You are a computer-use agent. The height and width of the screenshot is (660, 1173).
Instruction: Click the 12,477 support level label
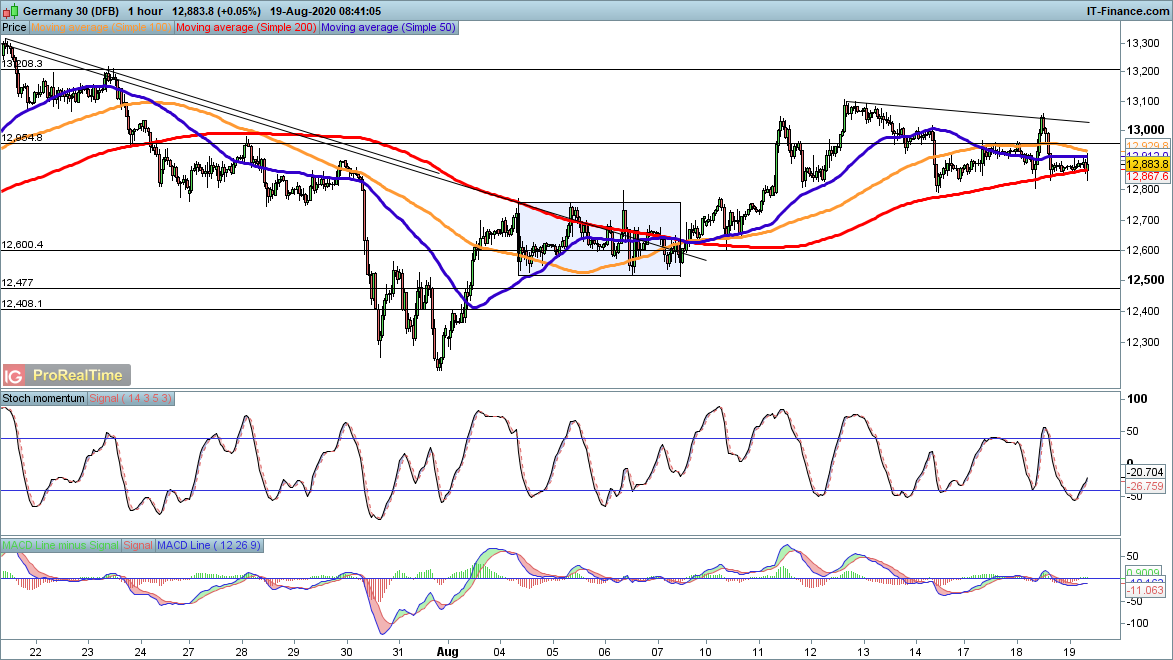coord(17,283)
